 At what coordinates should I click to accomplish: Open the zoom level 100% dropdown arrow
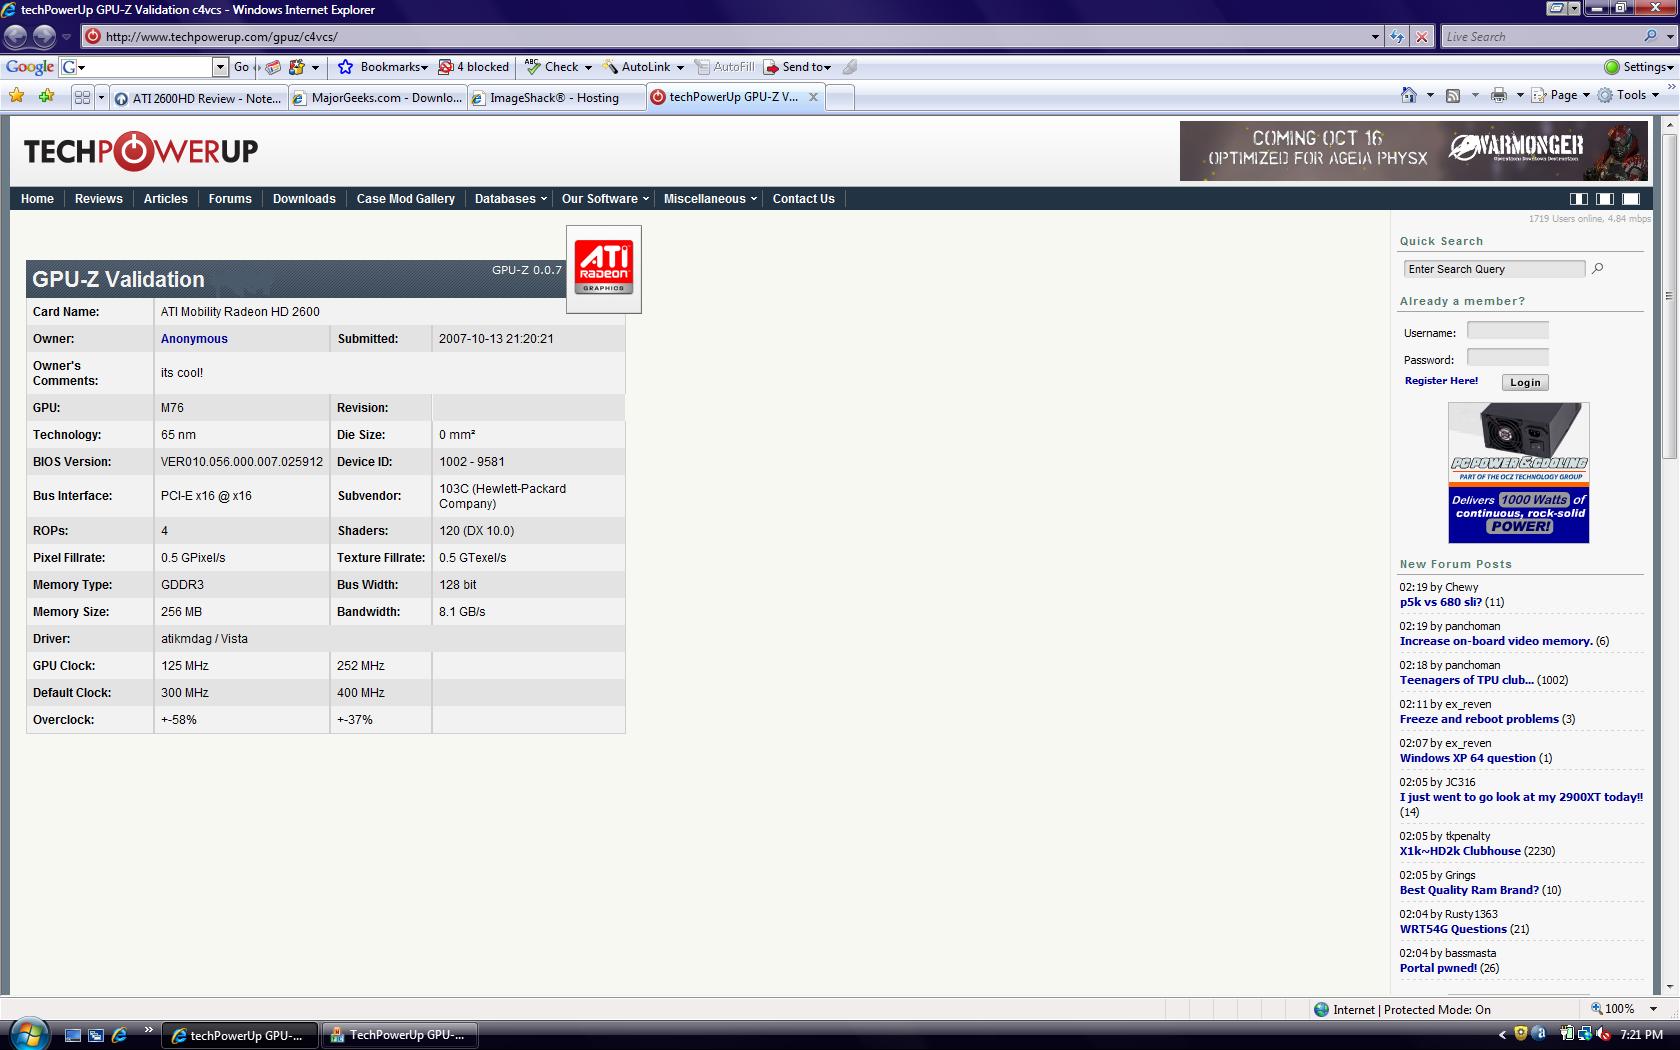1653,1009
